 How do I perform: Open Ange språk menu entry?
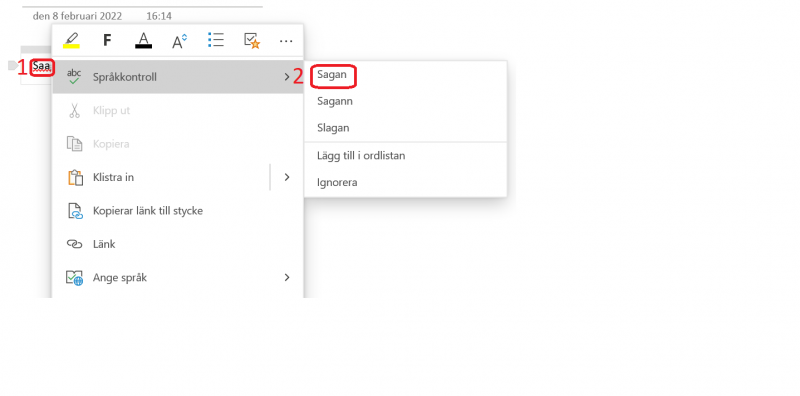[x=178, y=278]
